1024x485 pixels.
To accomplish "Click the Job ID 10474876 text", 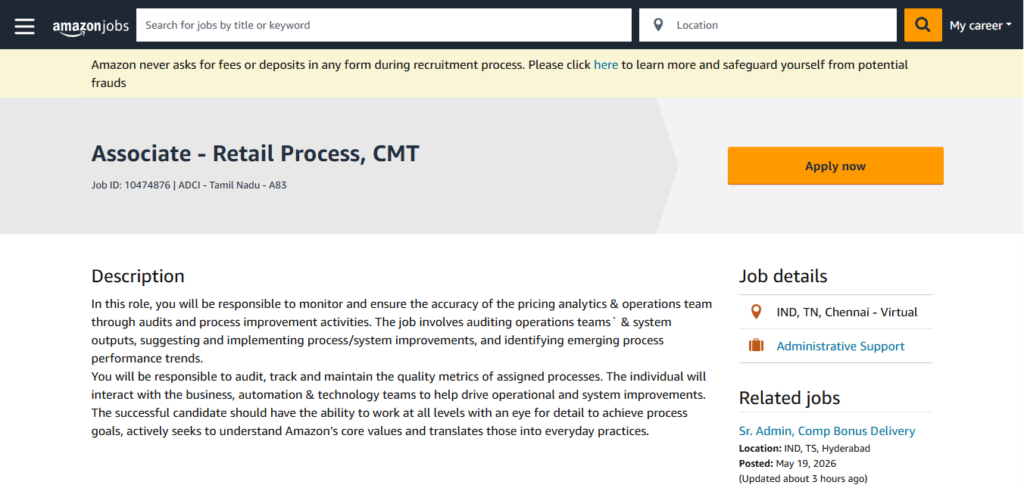I will click(x=131, y=185).
